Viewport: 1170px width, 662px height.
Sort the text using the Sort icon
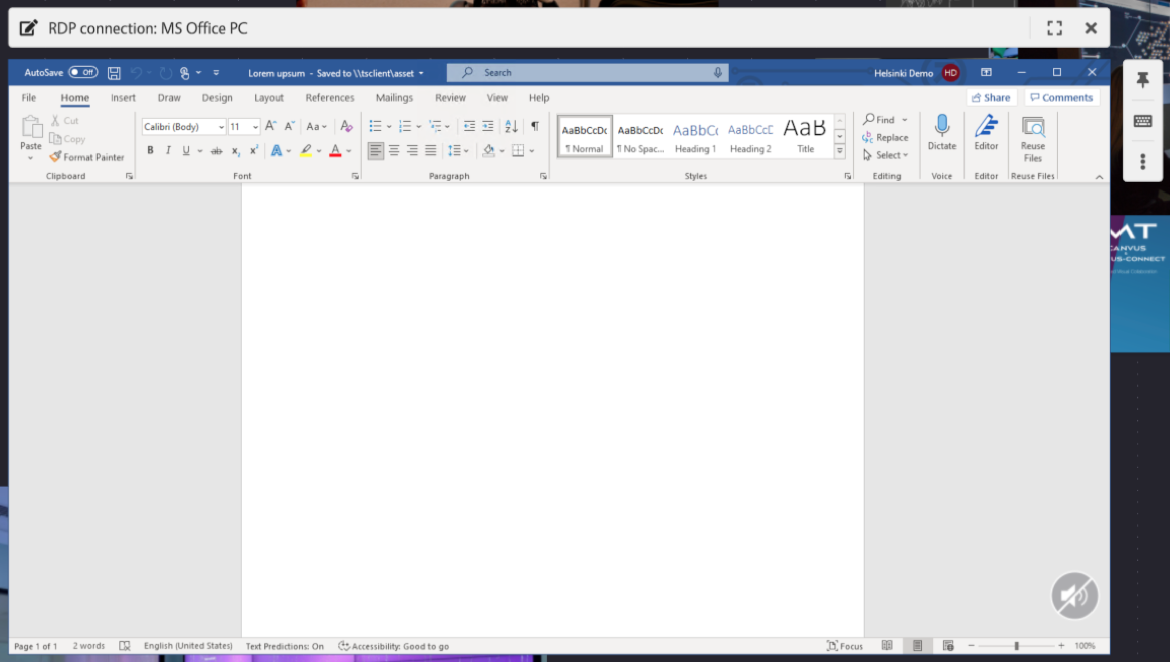coord(510,127)
